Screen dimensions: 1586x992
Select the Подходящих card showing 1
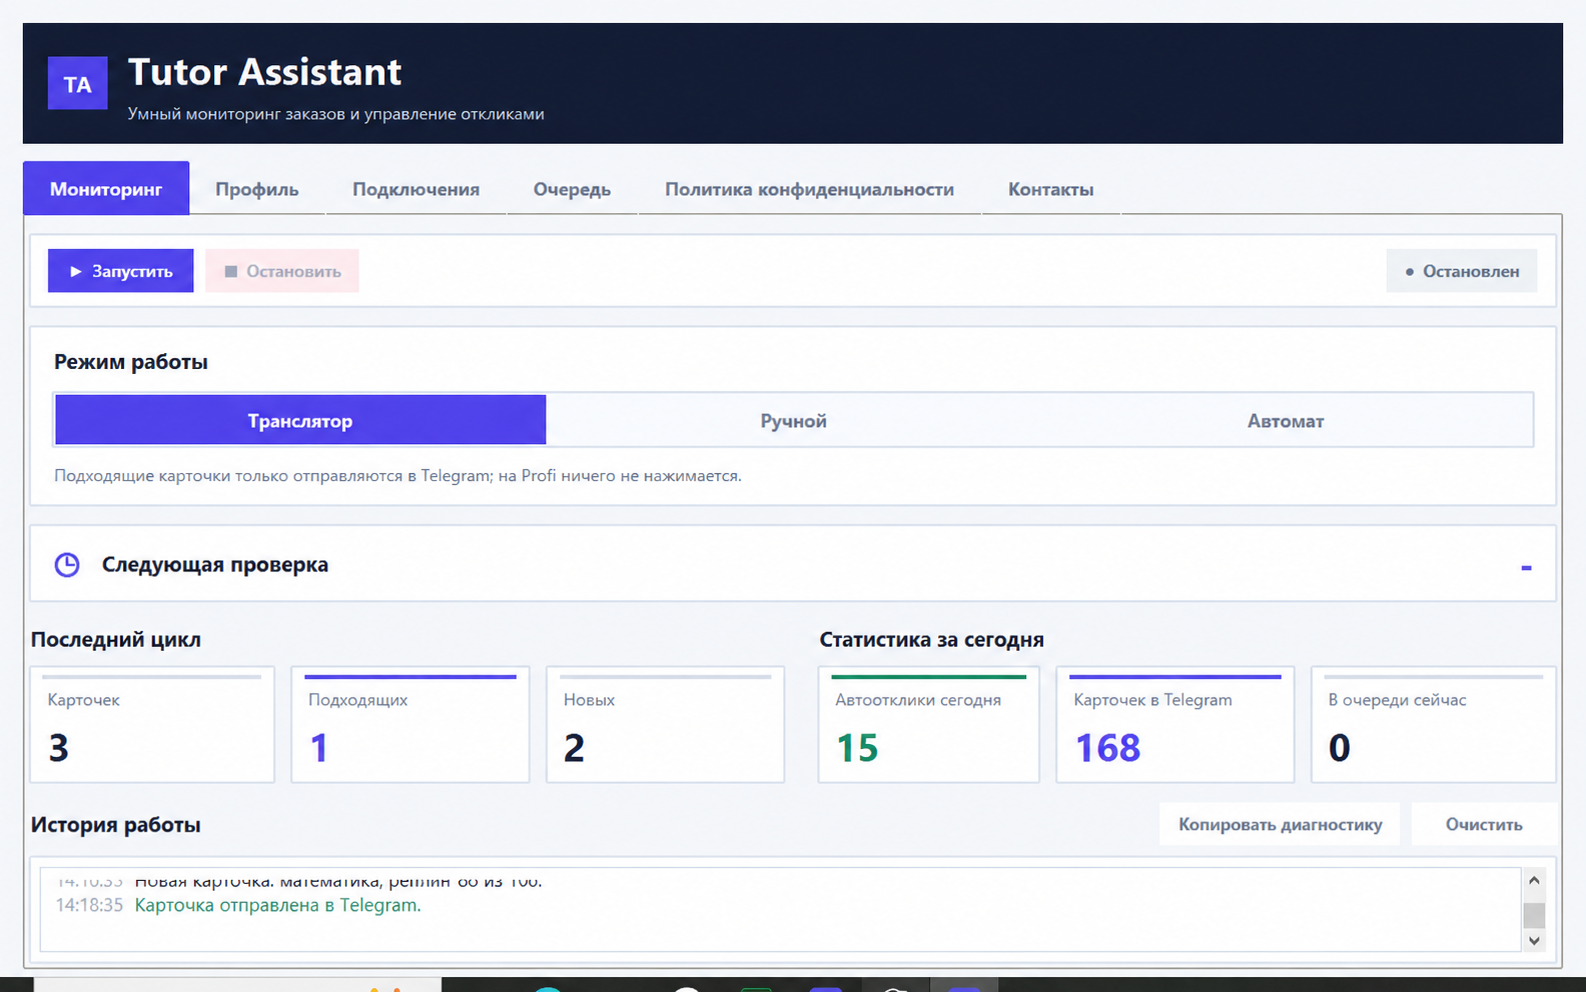pyautogui.click(x=410, y=725)
